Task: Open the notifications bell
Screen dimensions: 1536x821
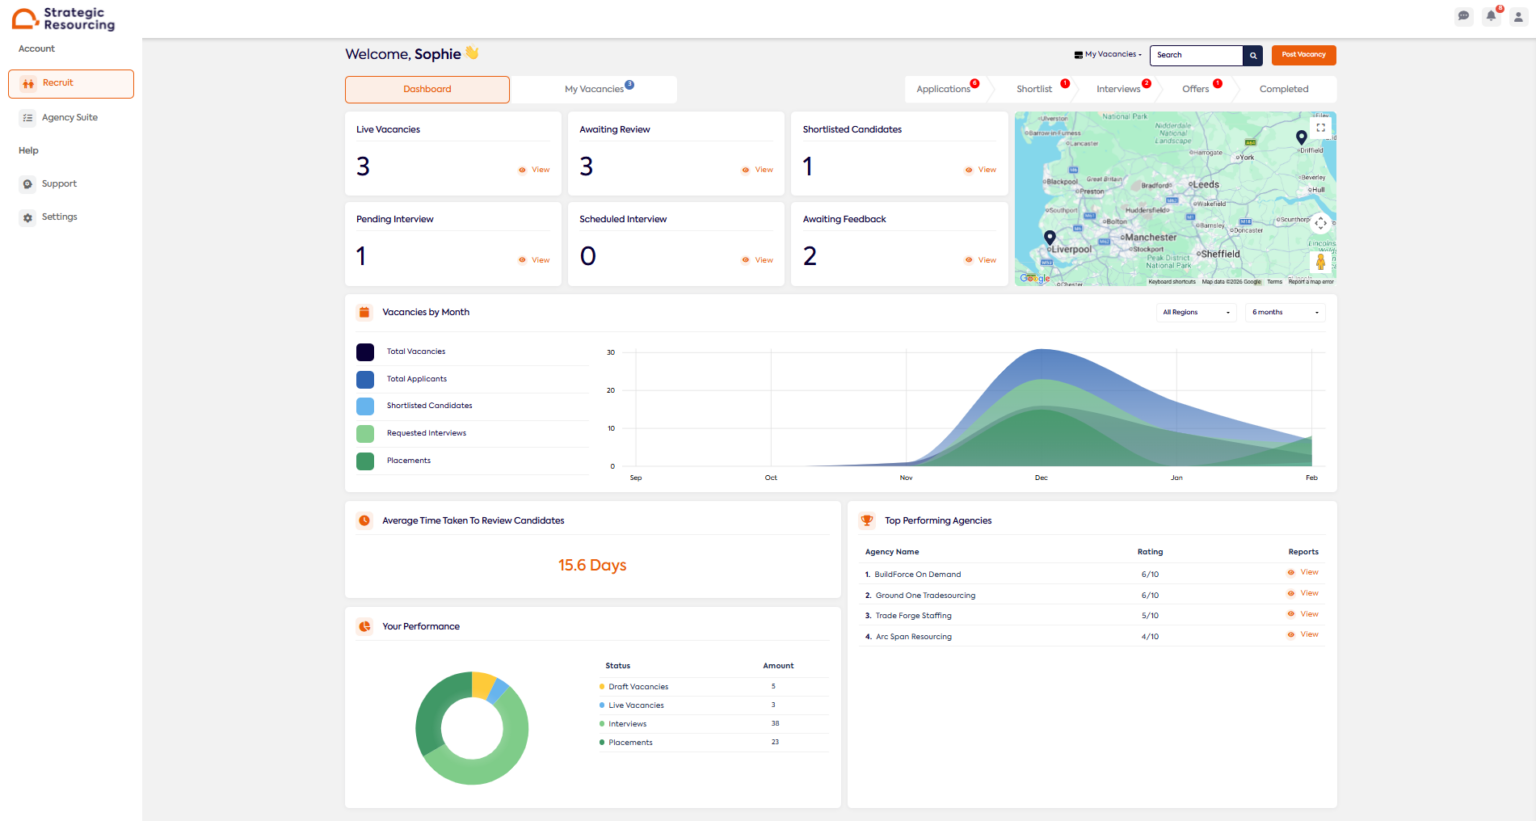Action: point(1491,16)
